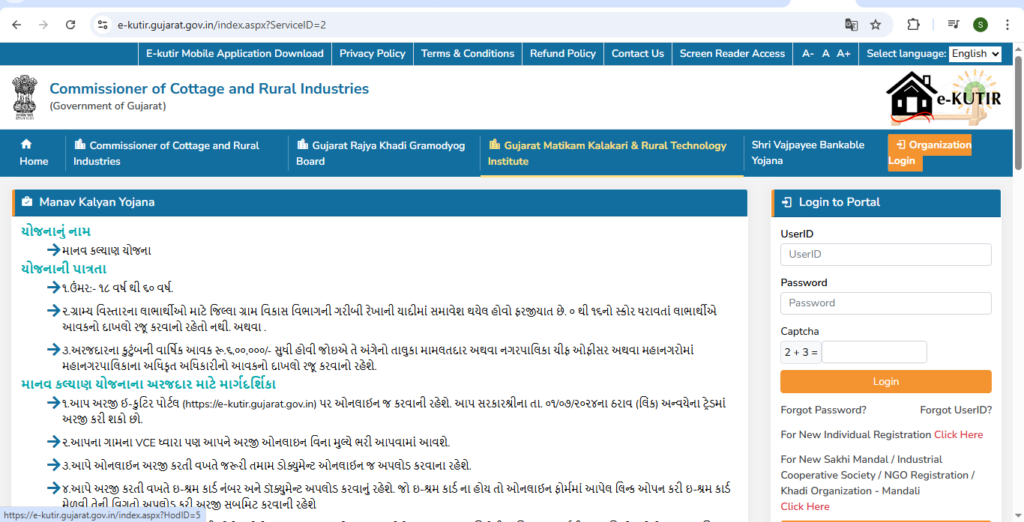Click the 'Manav Kalyan Yojana' panel header

click(x=379, y=203)
